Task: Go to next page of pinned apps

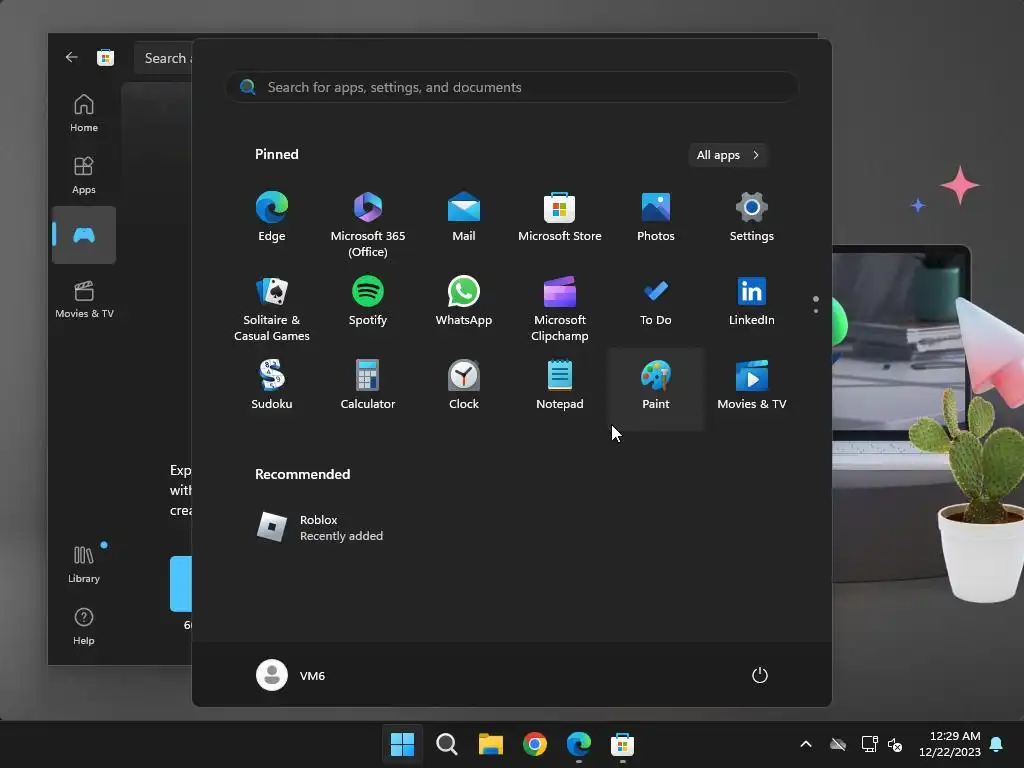Action: point(816,311)
